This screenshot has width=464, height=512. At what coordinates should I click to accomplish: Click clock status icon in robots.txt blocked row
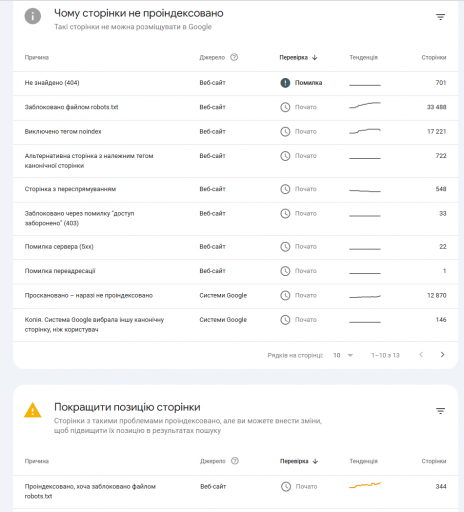[285, 107]
